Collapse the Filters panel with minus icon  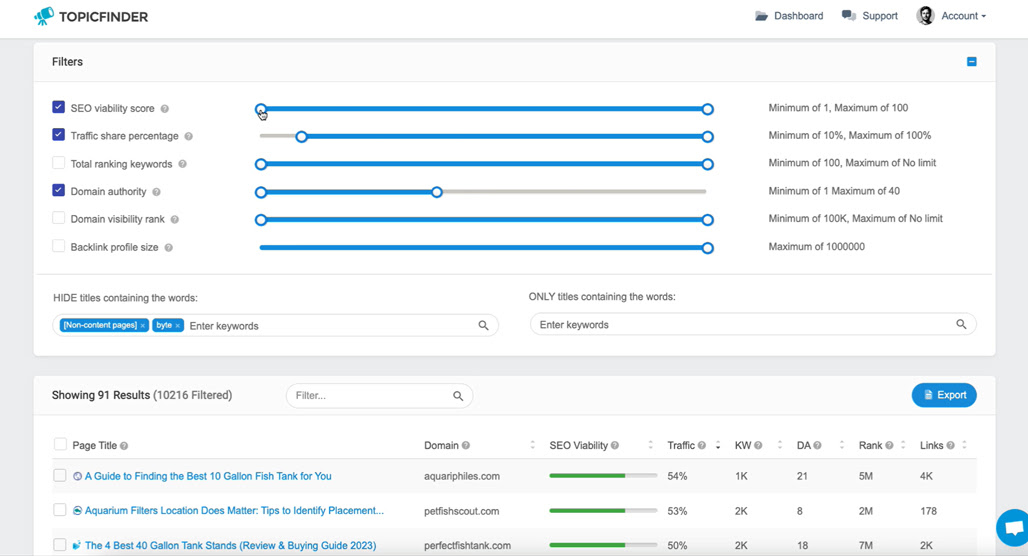(972, 62)
